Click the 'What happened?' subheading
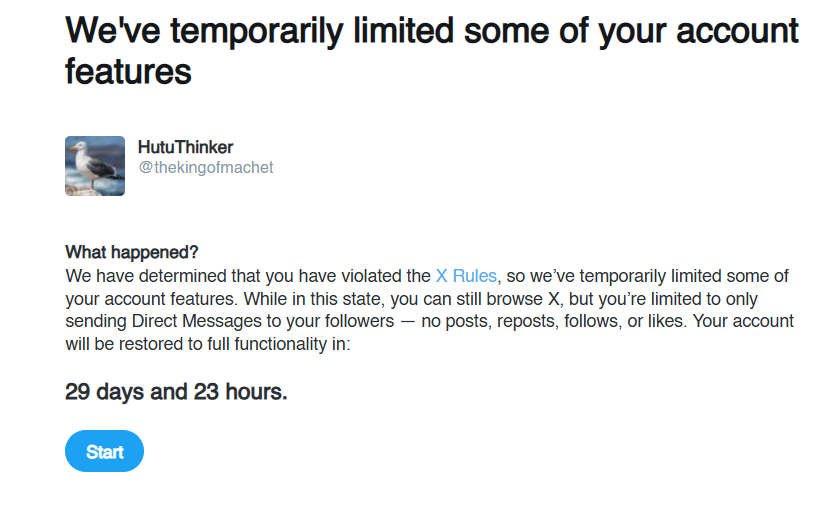Screen dimensions: 828x516 (x=131, y=252)
